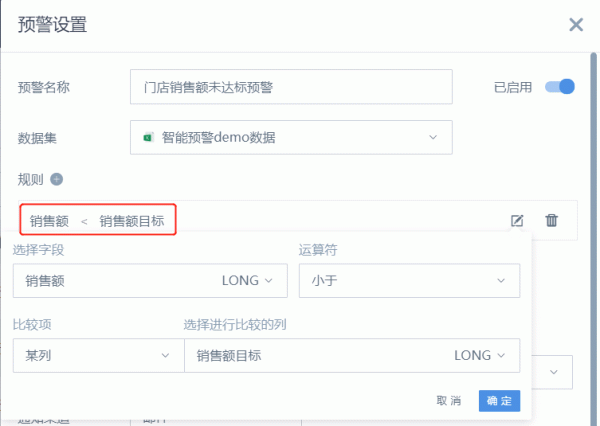The height and width of the screenshot is (426, 600).
Task: Delete the rule using trash icon
Action: click(551, 220)
